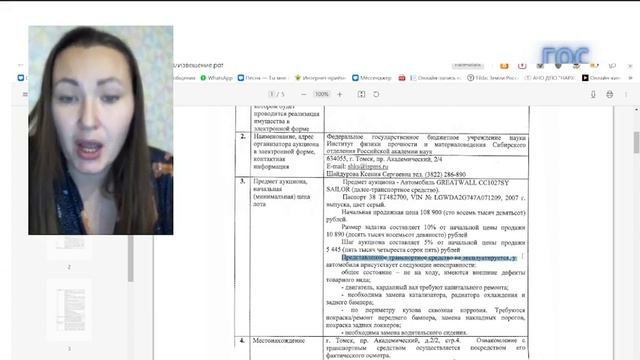Screen dimensions: 640x360
Task: Download the PDF file
Action: (x=593, y=94)
